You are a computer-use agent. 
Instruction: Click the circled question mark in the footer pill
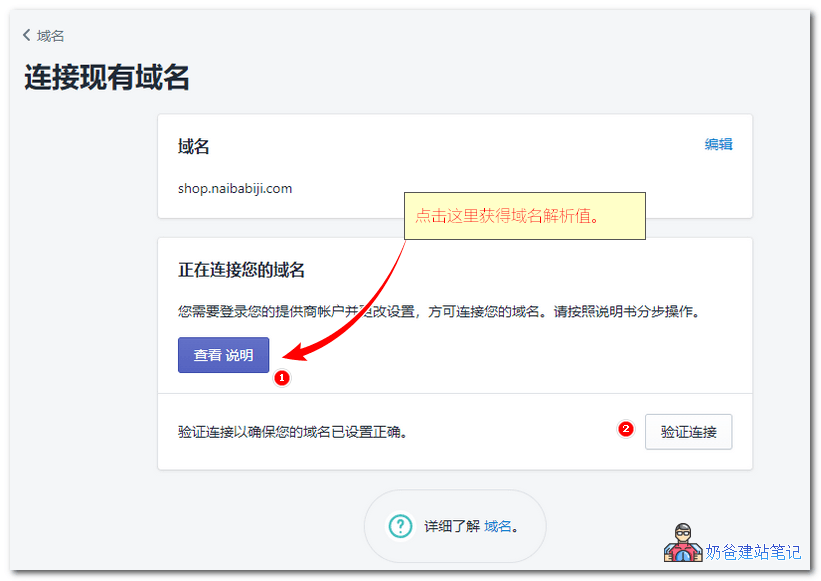399,525
